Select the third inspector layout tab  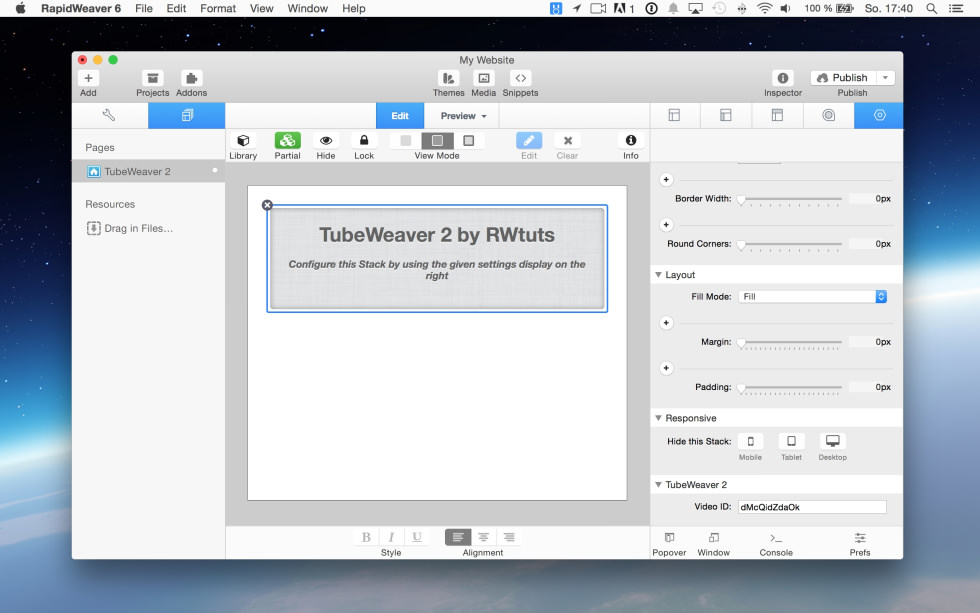tap(777, 115)
